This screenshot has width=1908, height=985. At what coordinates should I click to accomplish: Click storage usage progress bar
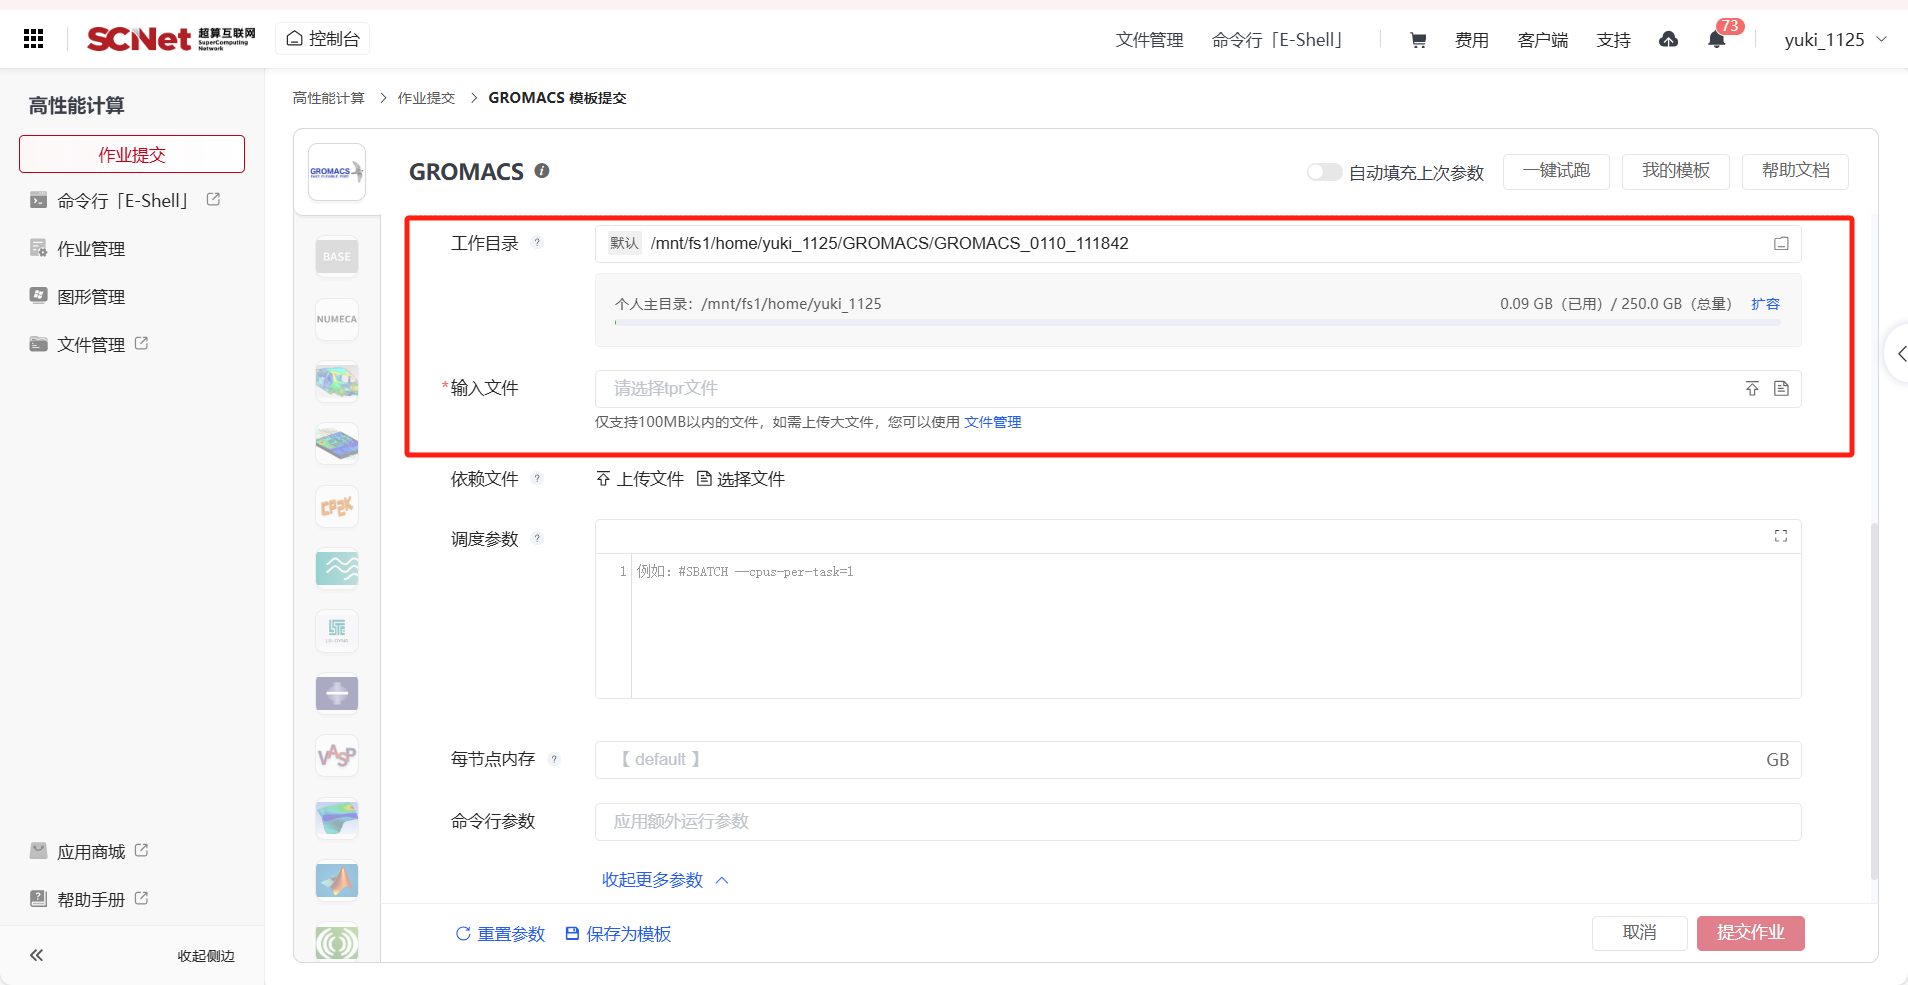click(x=1197, y=322)
